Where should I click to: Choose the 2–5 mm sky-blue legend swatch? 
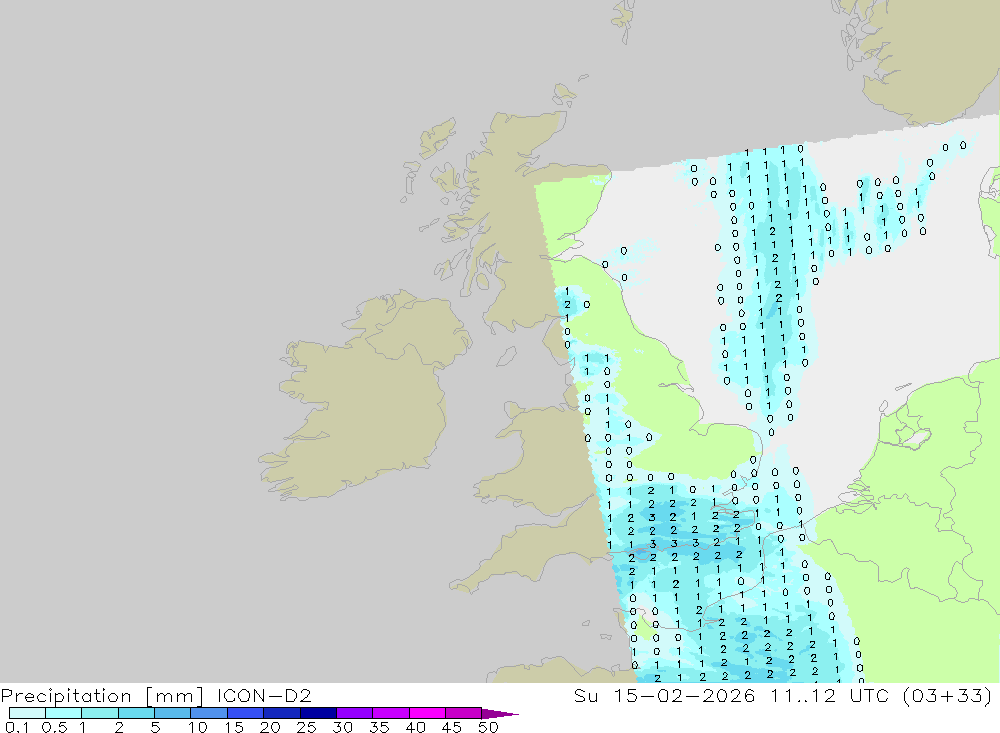tap(136, 713)
